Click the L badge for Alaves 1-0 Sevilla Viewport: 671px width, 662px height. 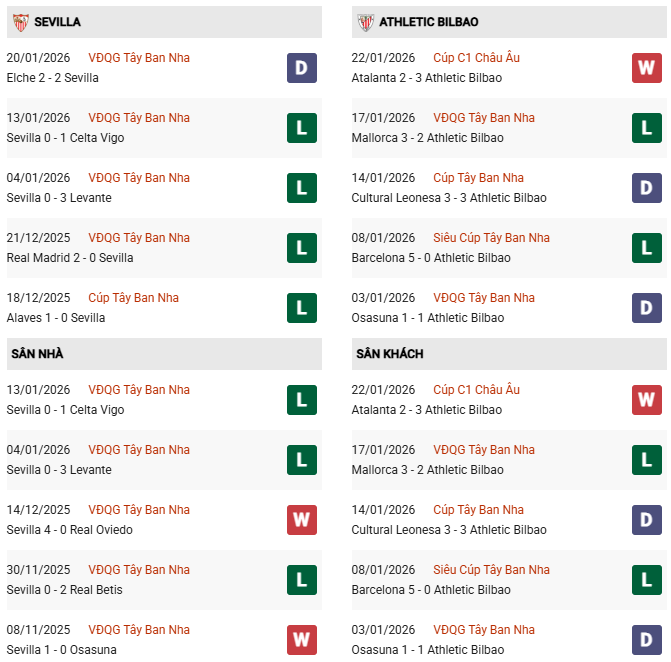click(x=301, y=308)
